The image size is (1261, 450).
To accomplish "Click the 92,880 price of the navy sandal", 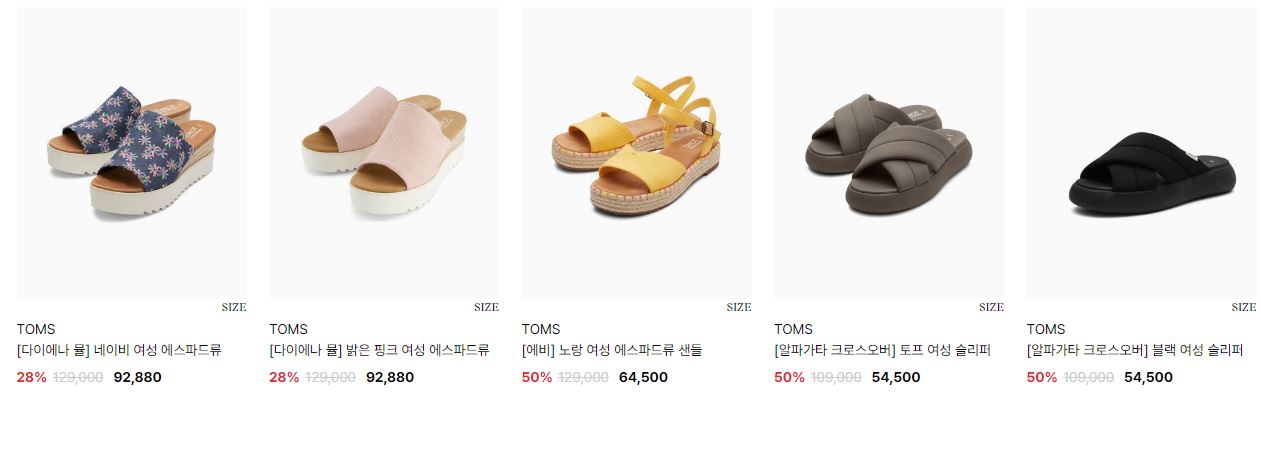I will [x=137, y=378].
